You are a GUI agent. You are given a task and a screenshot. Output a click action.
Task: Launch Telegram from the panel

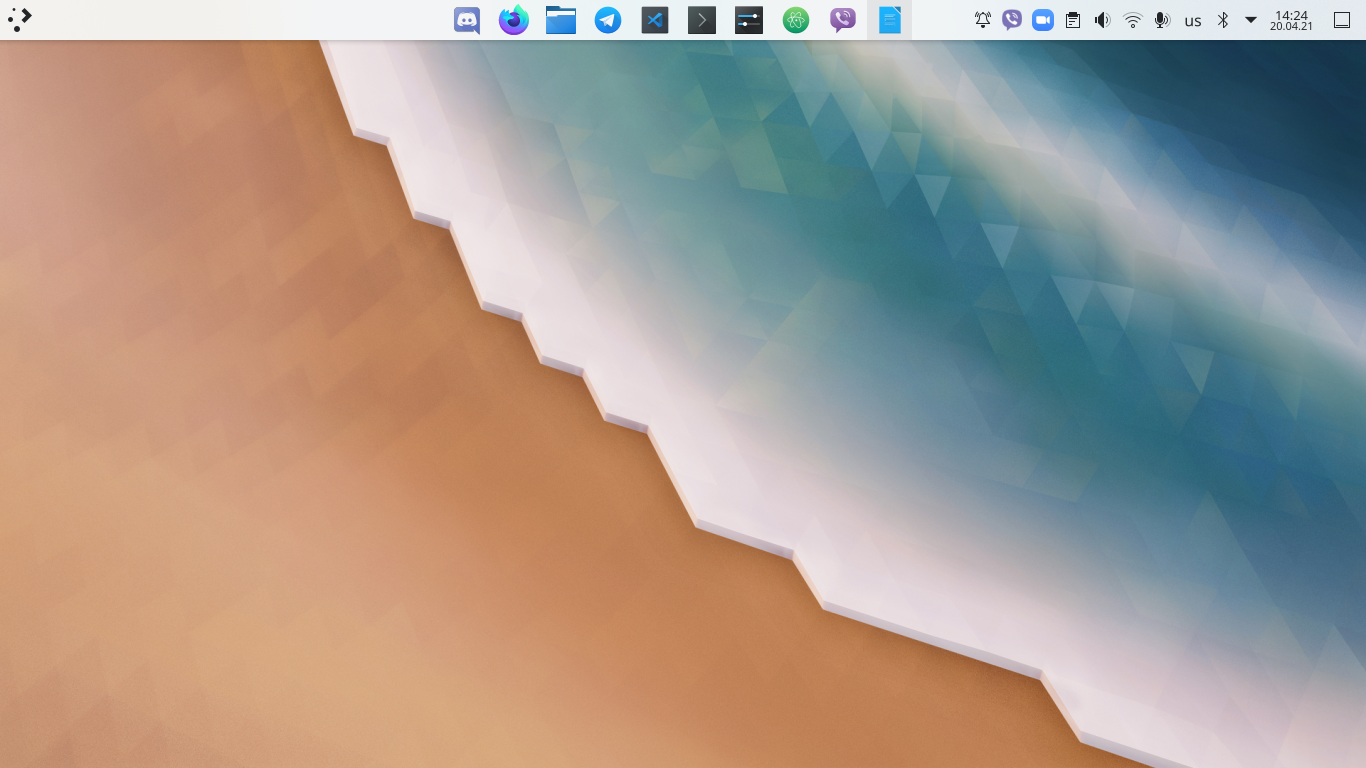[608, 20]
